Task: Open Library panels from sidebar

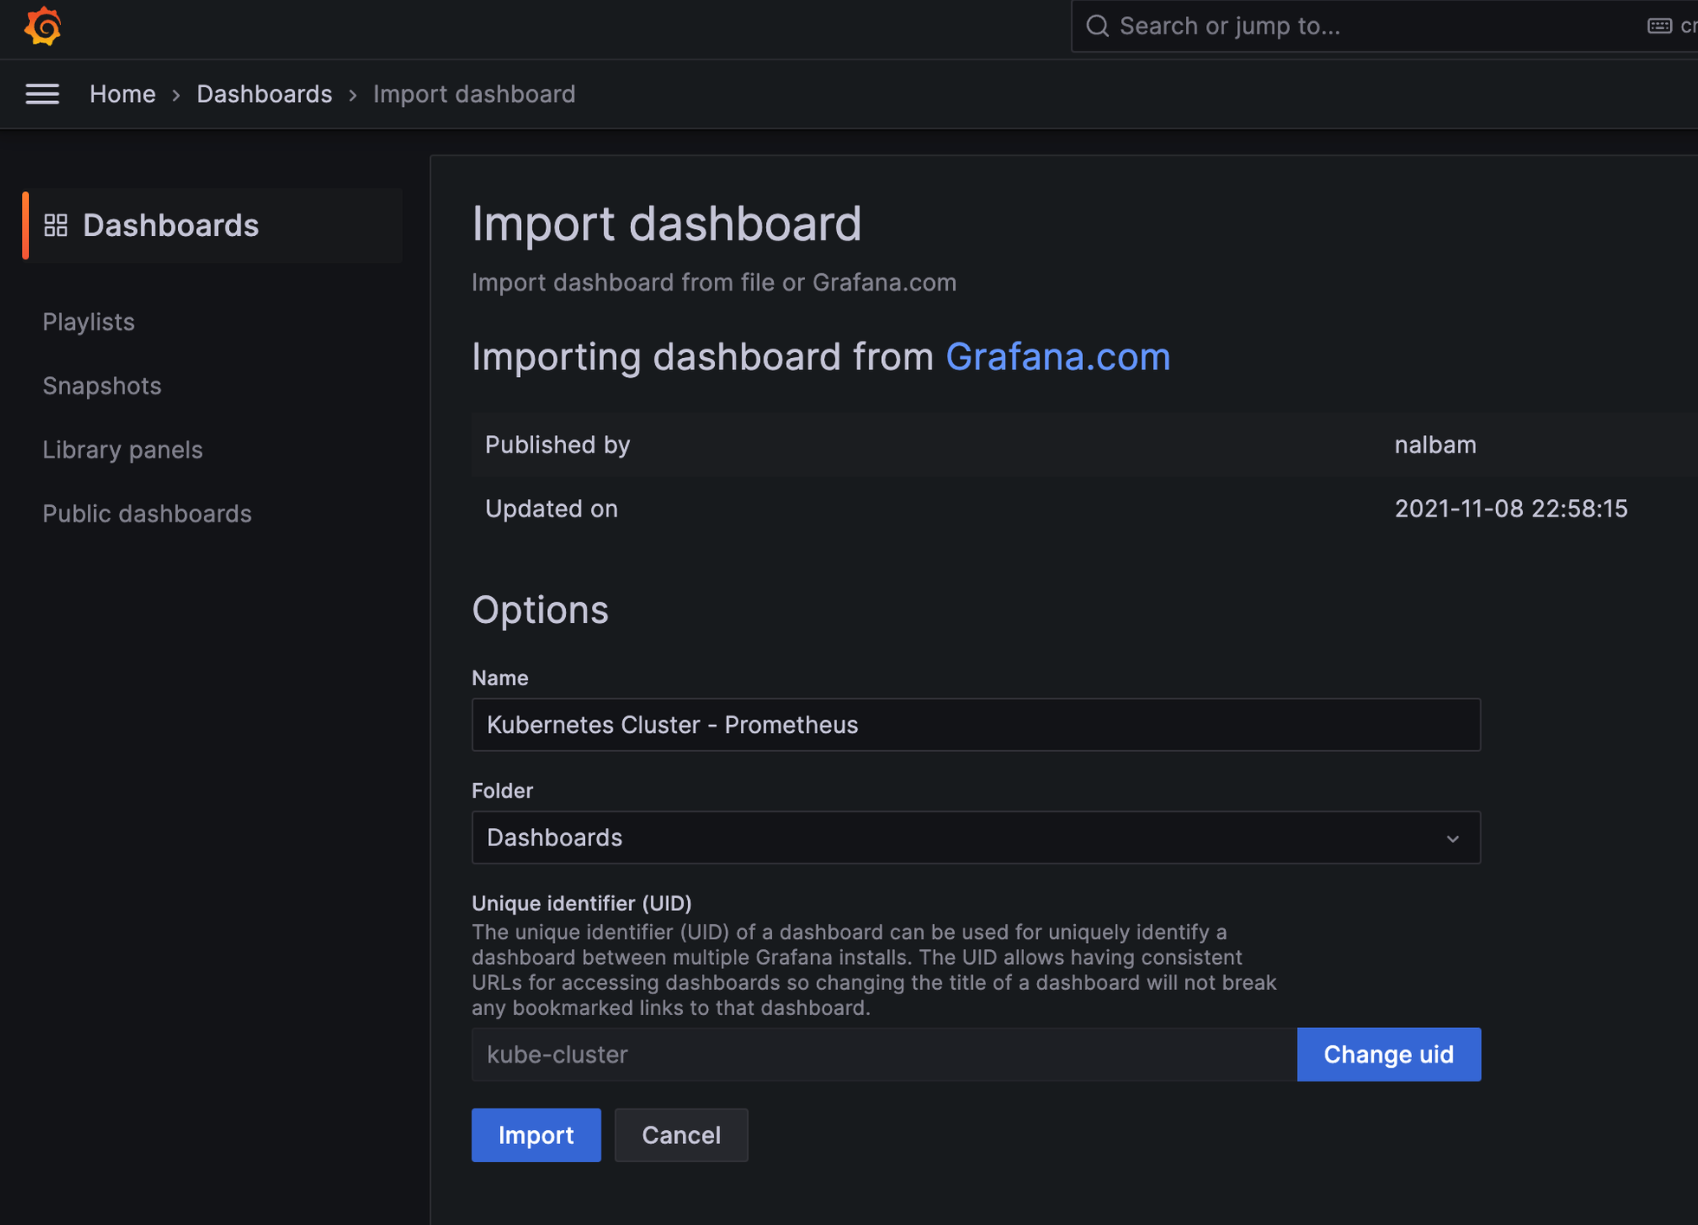Action: (x=122, y=450)
